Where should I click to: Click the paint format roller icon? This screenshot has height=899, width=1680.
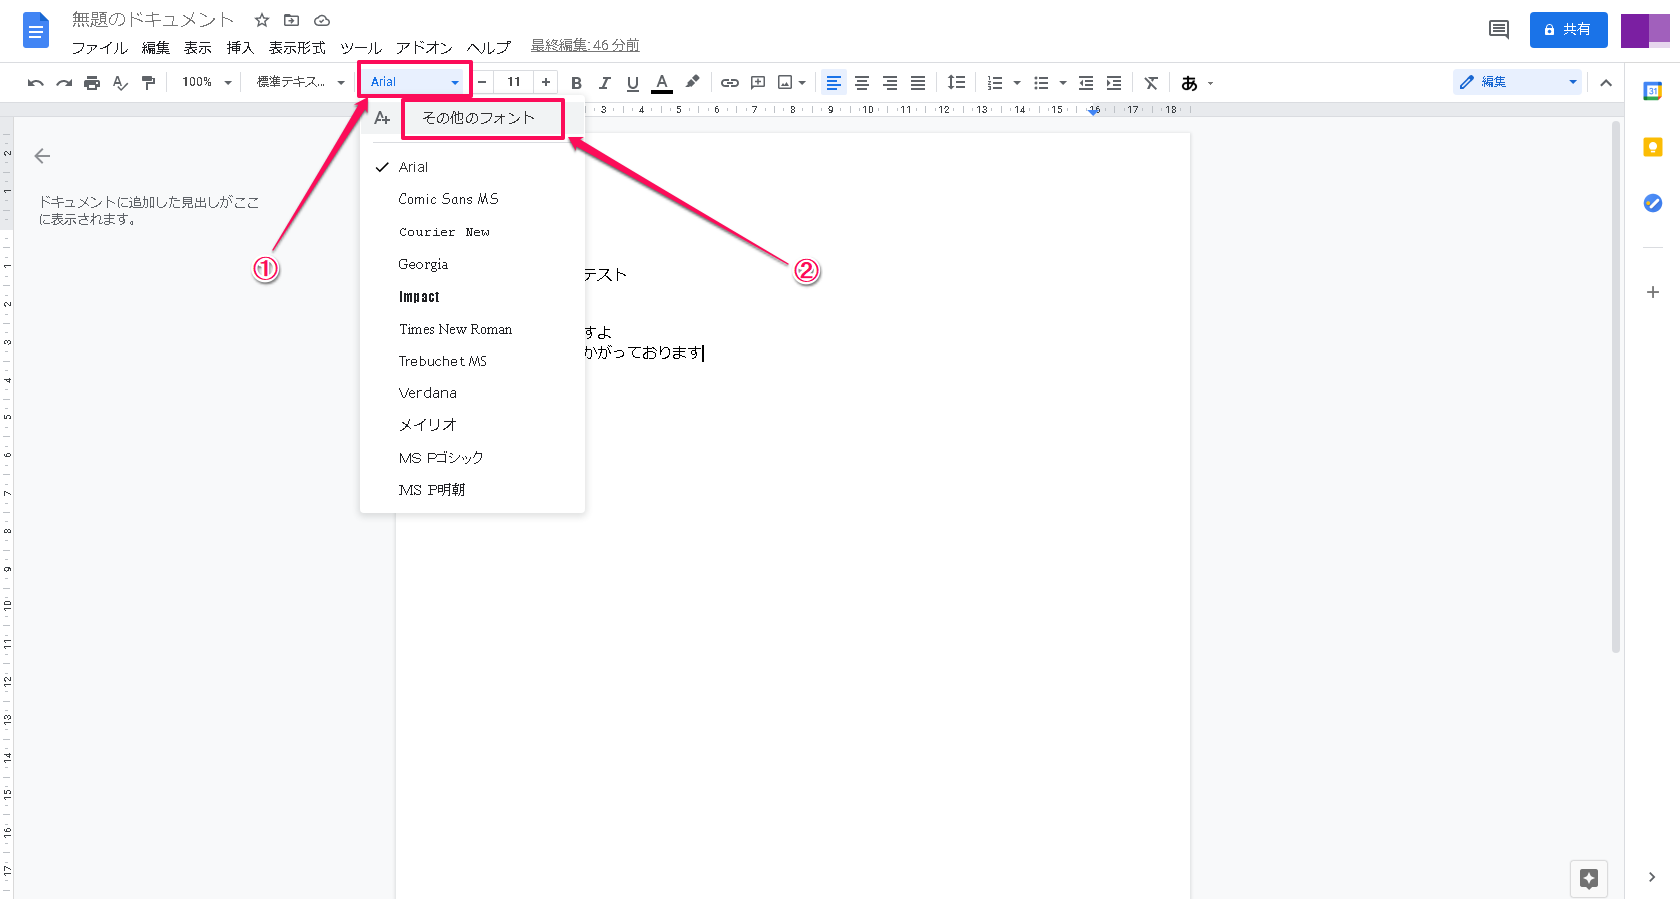point(148,83)
